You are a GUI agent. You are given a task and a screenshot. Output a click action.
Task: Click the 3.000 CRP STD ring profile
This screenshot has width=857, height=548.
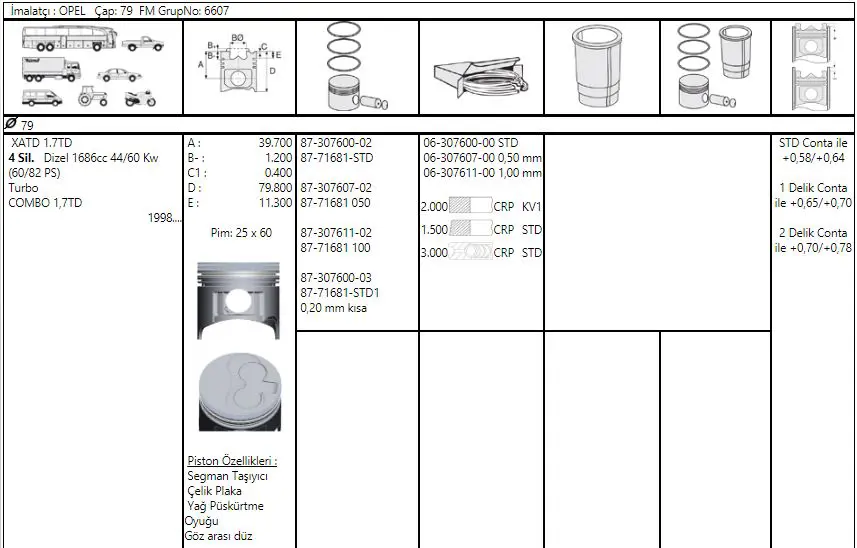(x=481, y=253)
